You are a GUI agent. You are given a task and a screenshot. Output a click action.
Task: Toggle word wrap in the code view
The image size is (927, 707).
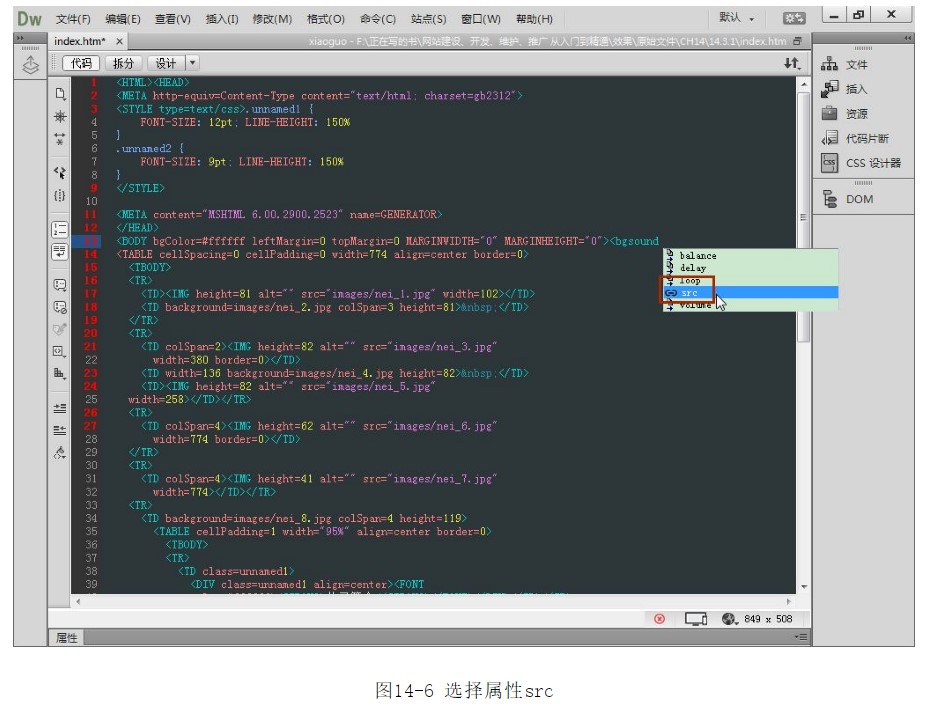point(60,250)
